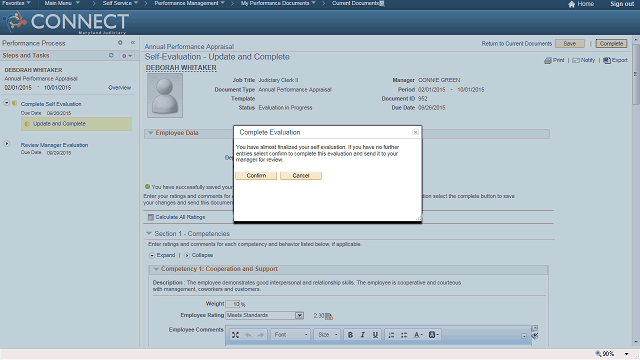Click the success checkmark icon in saved message
The height and width of the screenshot is (360, 640).
point(147,187)
